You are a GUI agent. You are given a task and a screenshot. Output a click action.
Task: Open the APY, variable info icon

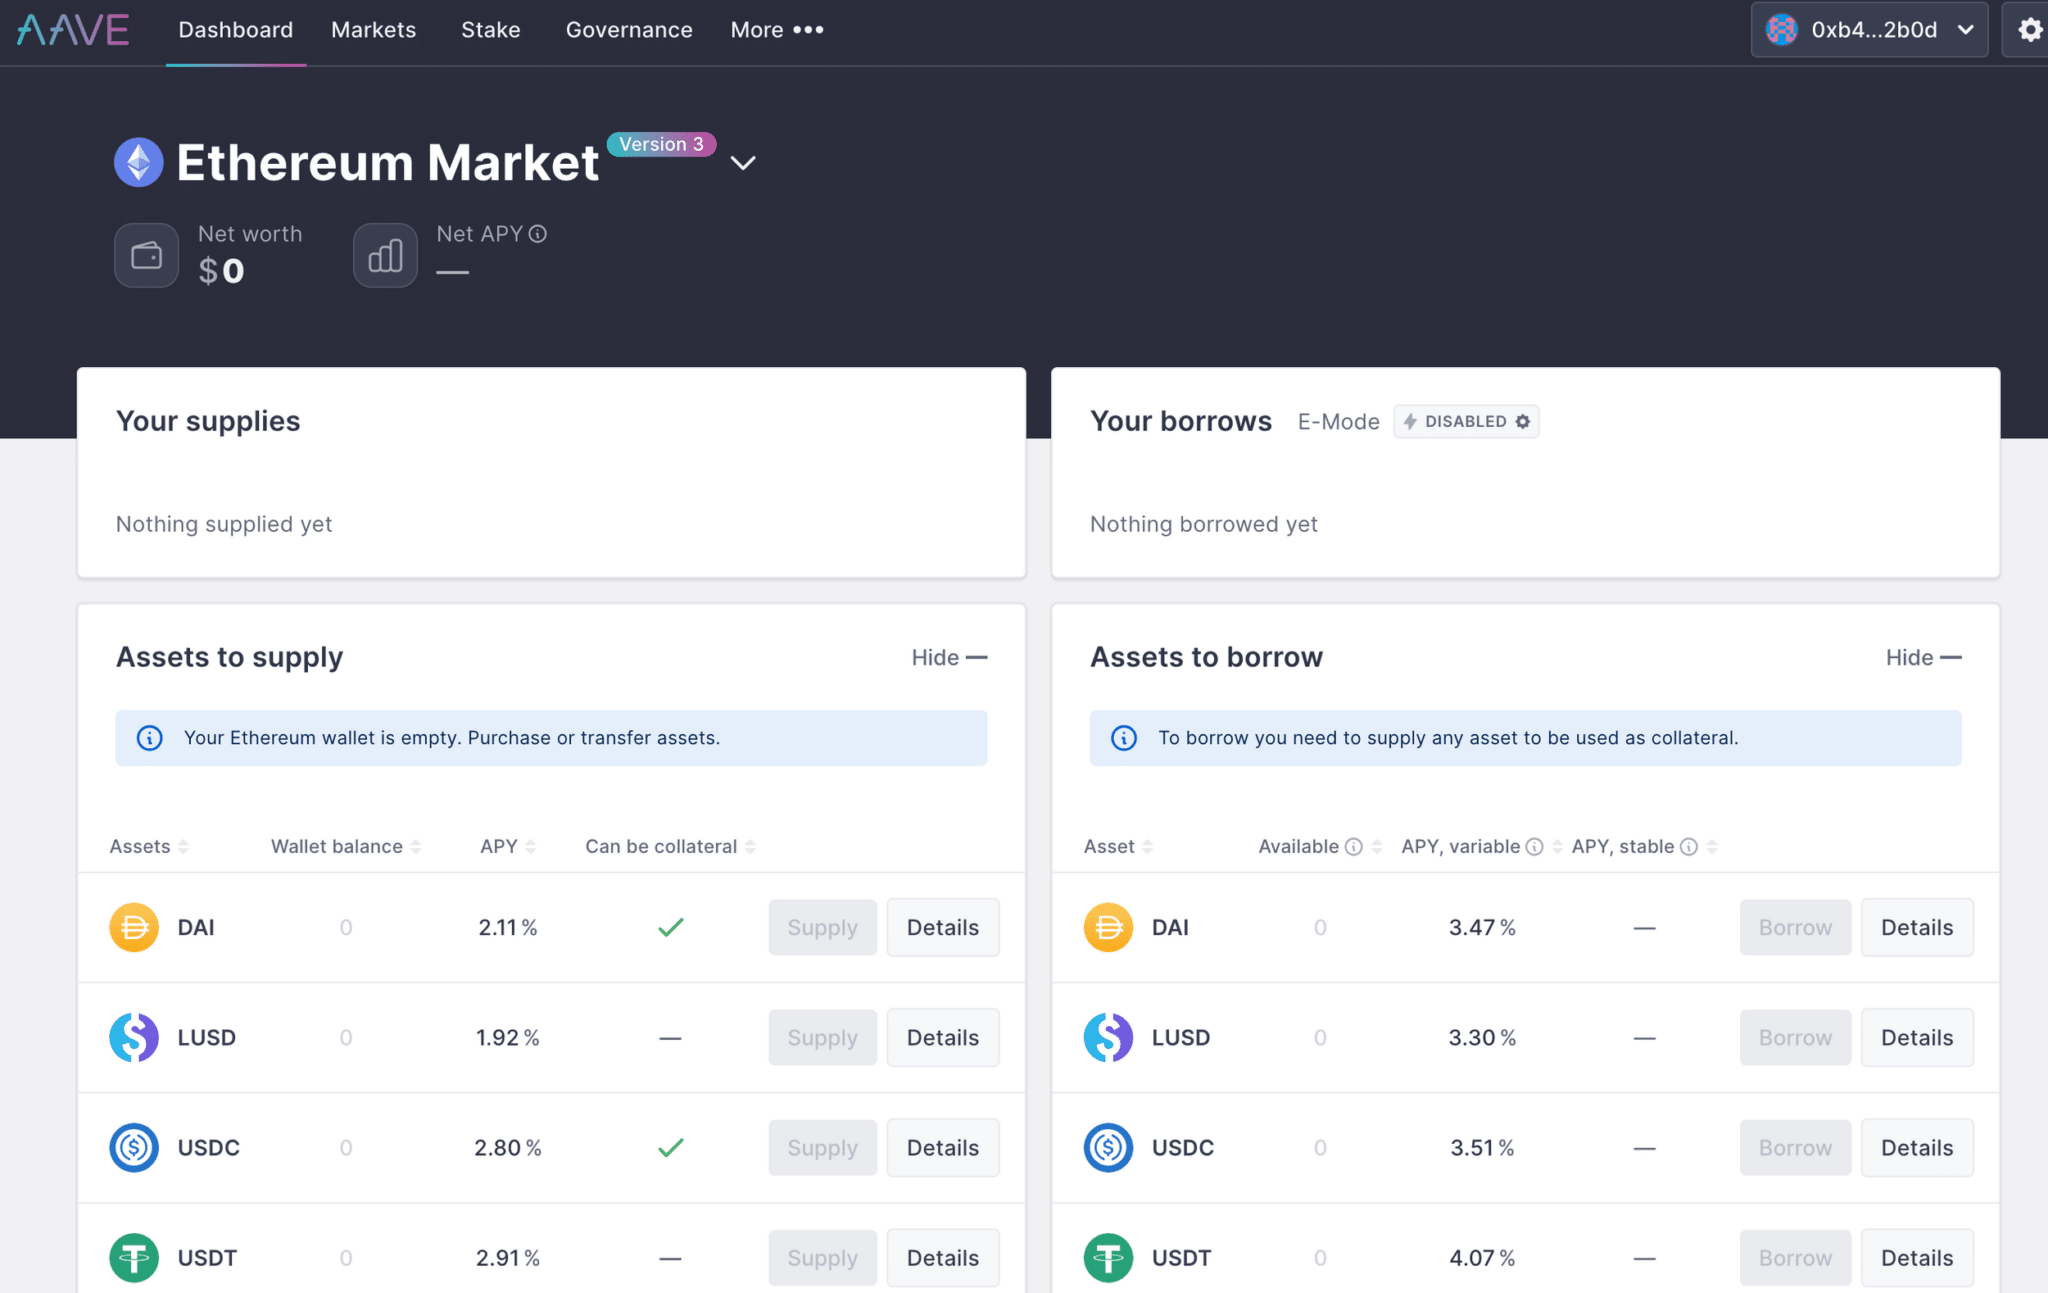click(x=1534, y=847)
